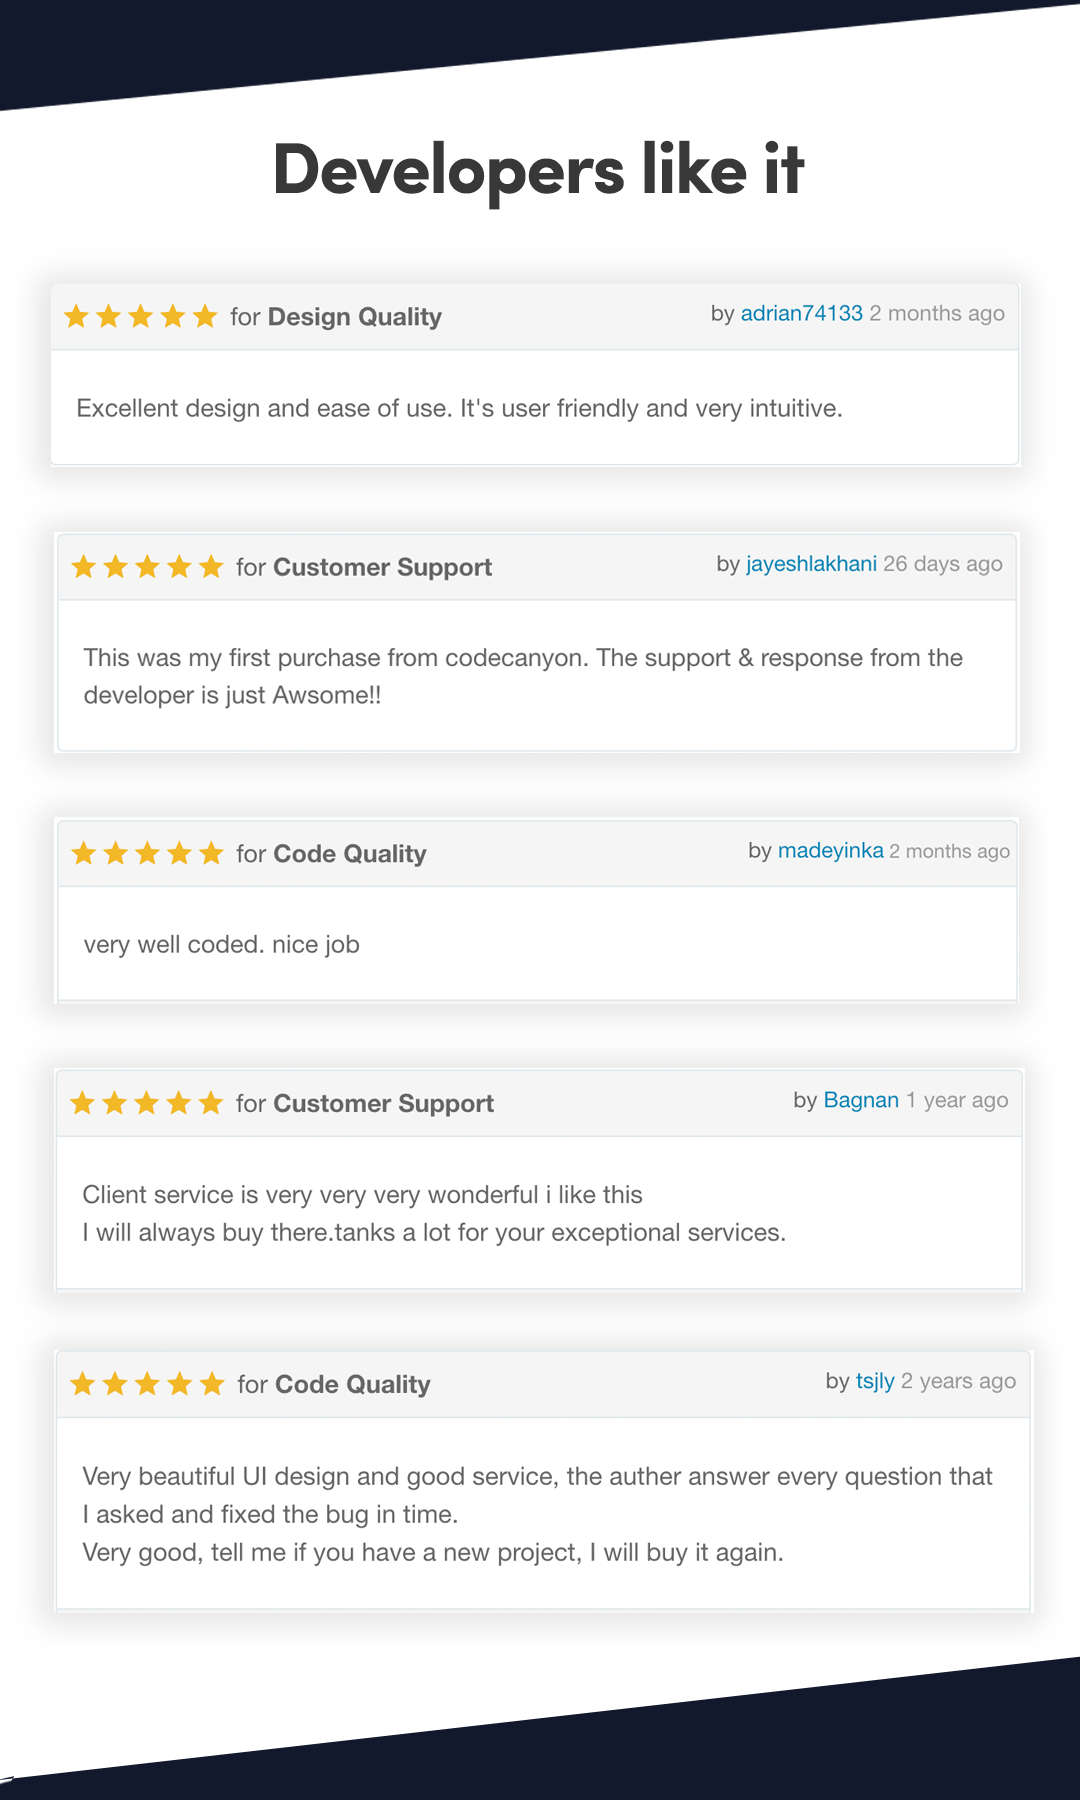1080x1800 pixels.
Task: Open Bagnan's profile link
Action: pos(861,1100)
